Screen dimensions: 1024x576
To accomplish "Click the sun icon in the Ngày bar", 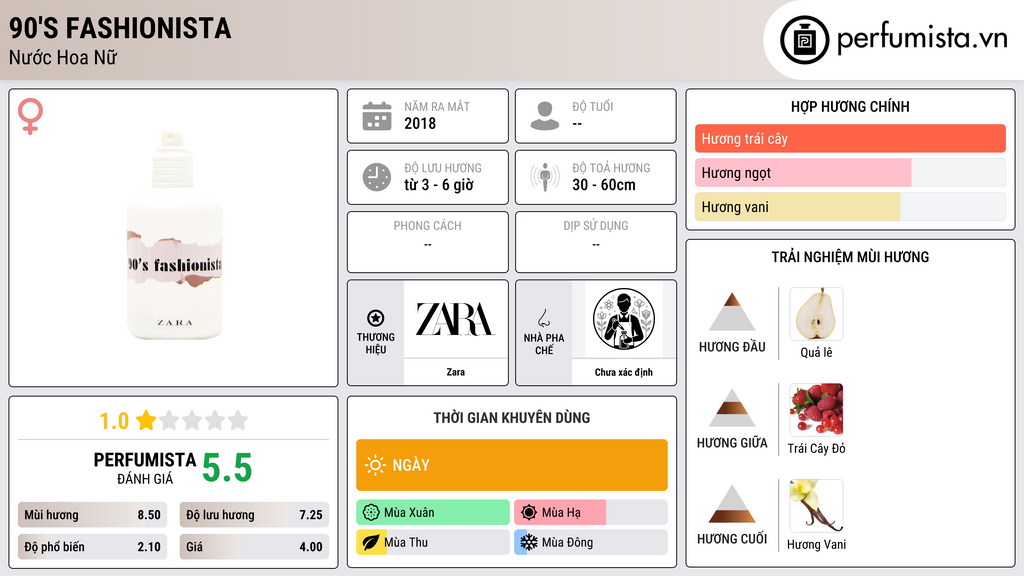I will 375,465.
